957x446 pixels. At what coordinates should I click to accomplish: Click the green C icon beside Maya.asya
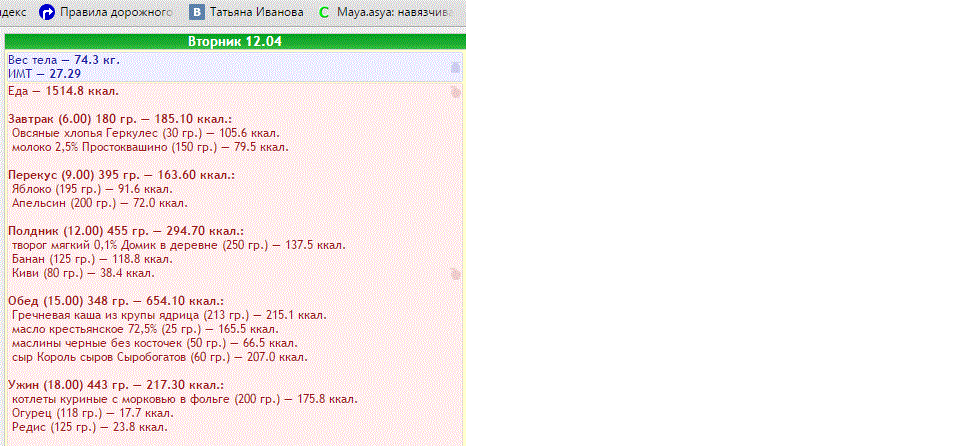click(324, 12)
